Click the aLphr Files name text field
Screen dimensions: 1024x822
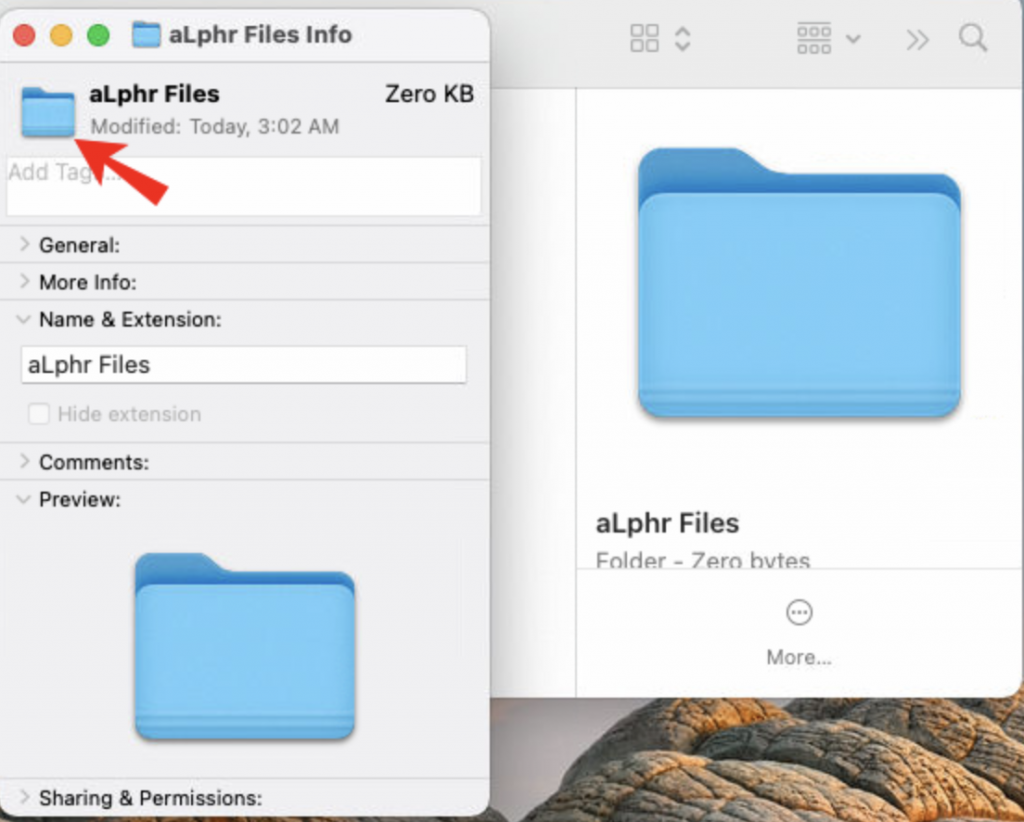point(243,365)
